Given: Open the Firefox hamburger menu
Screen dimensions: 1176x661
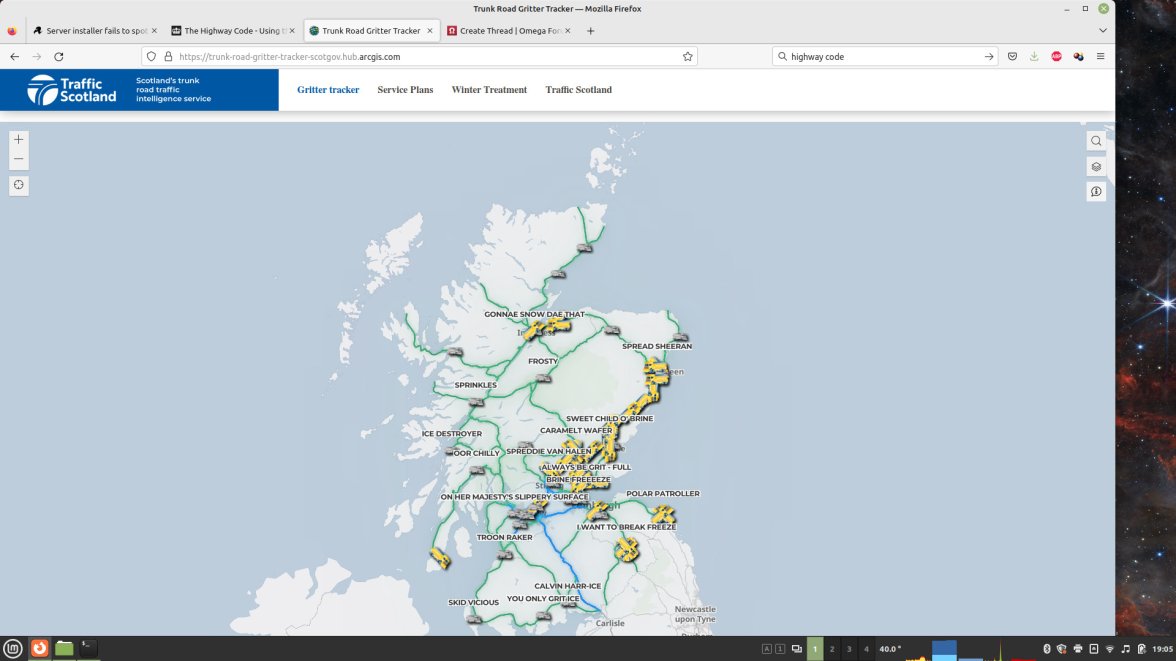Looking at the screenshot, I should tap(1100, 57).
